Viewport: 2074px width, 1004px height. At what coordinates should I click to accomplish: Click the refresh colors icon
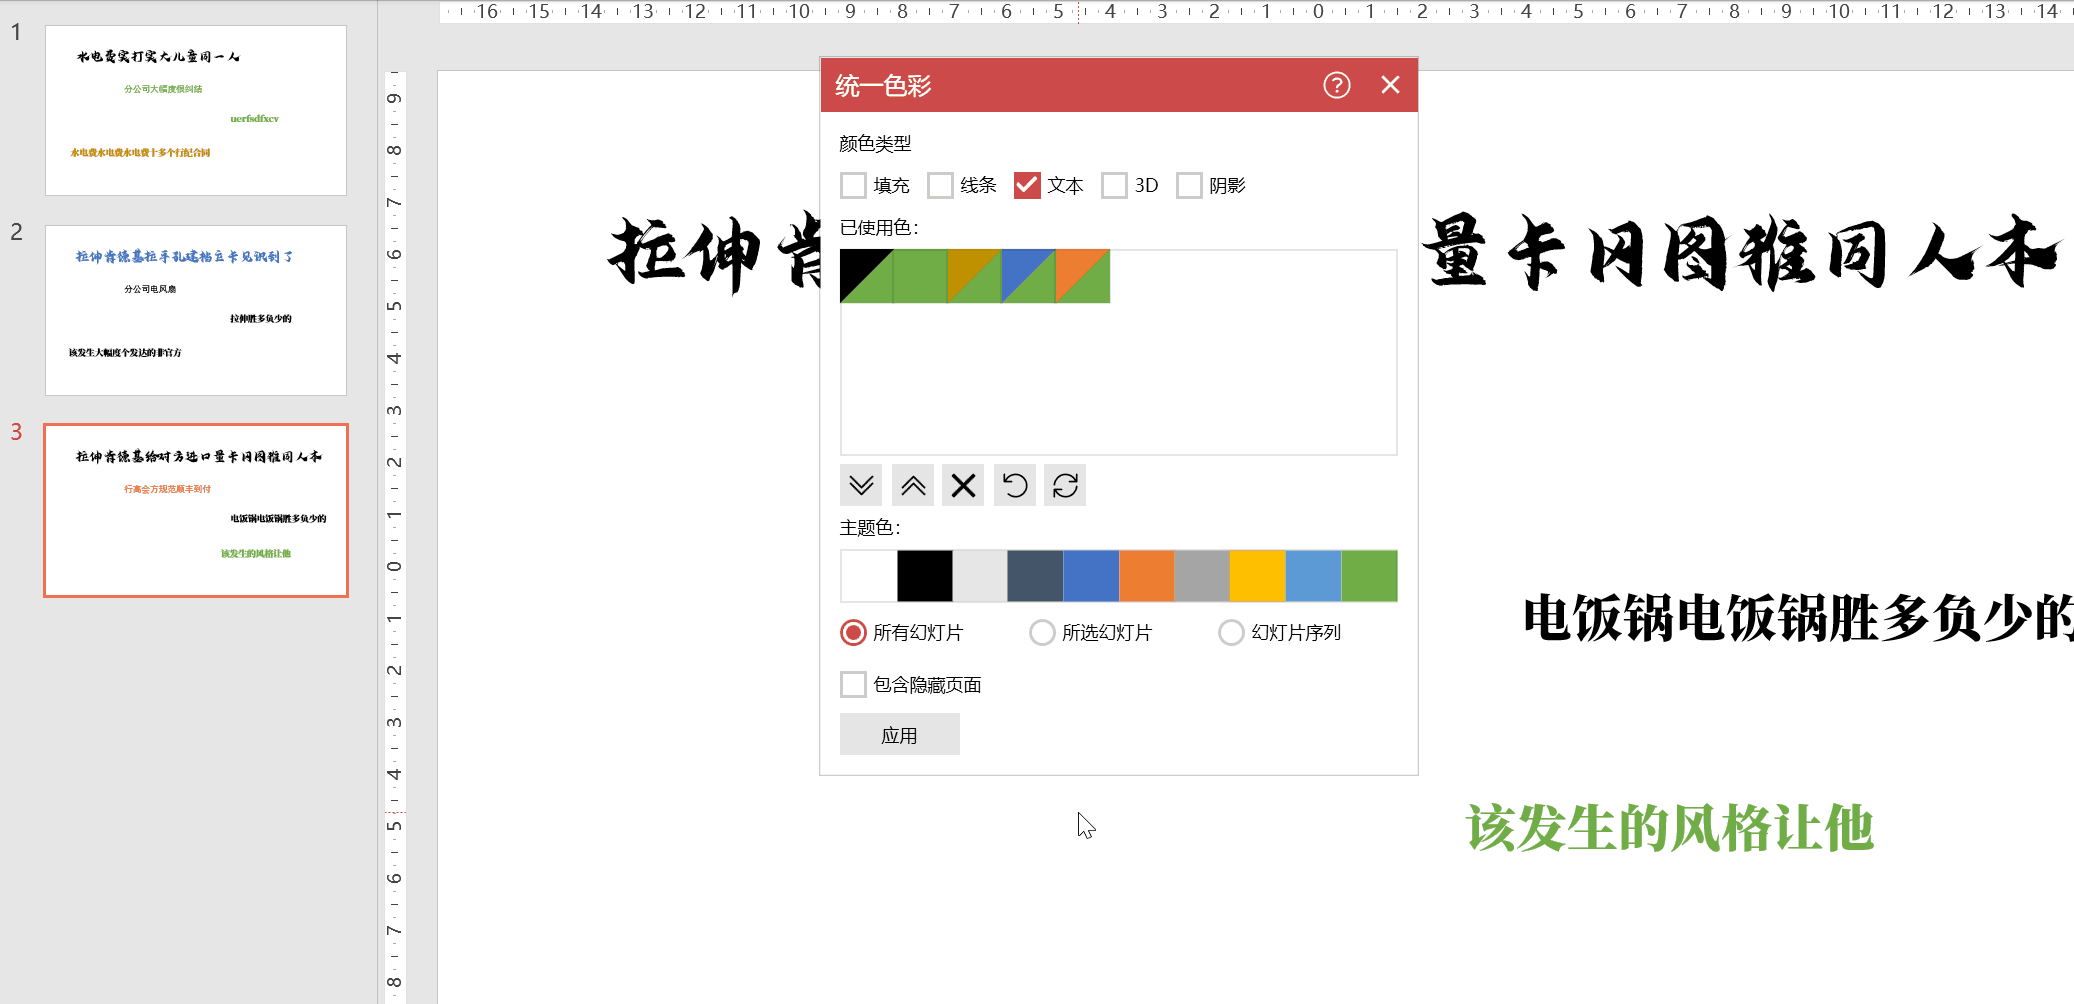click(x=1065, y=486)
